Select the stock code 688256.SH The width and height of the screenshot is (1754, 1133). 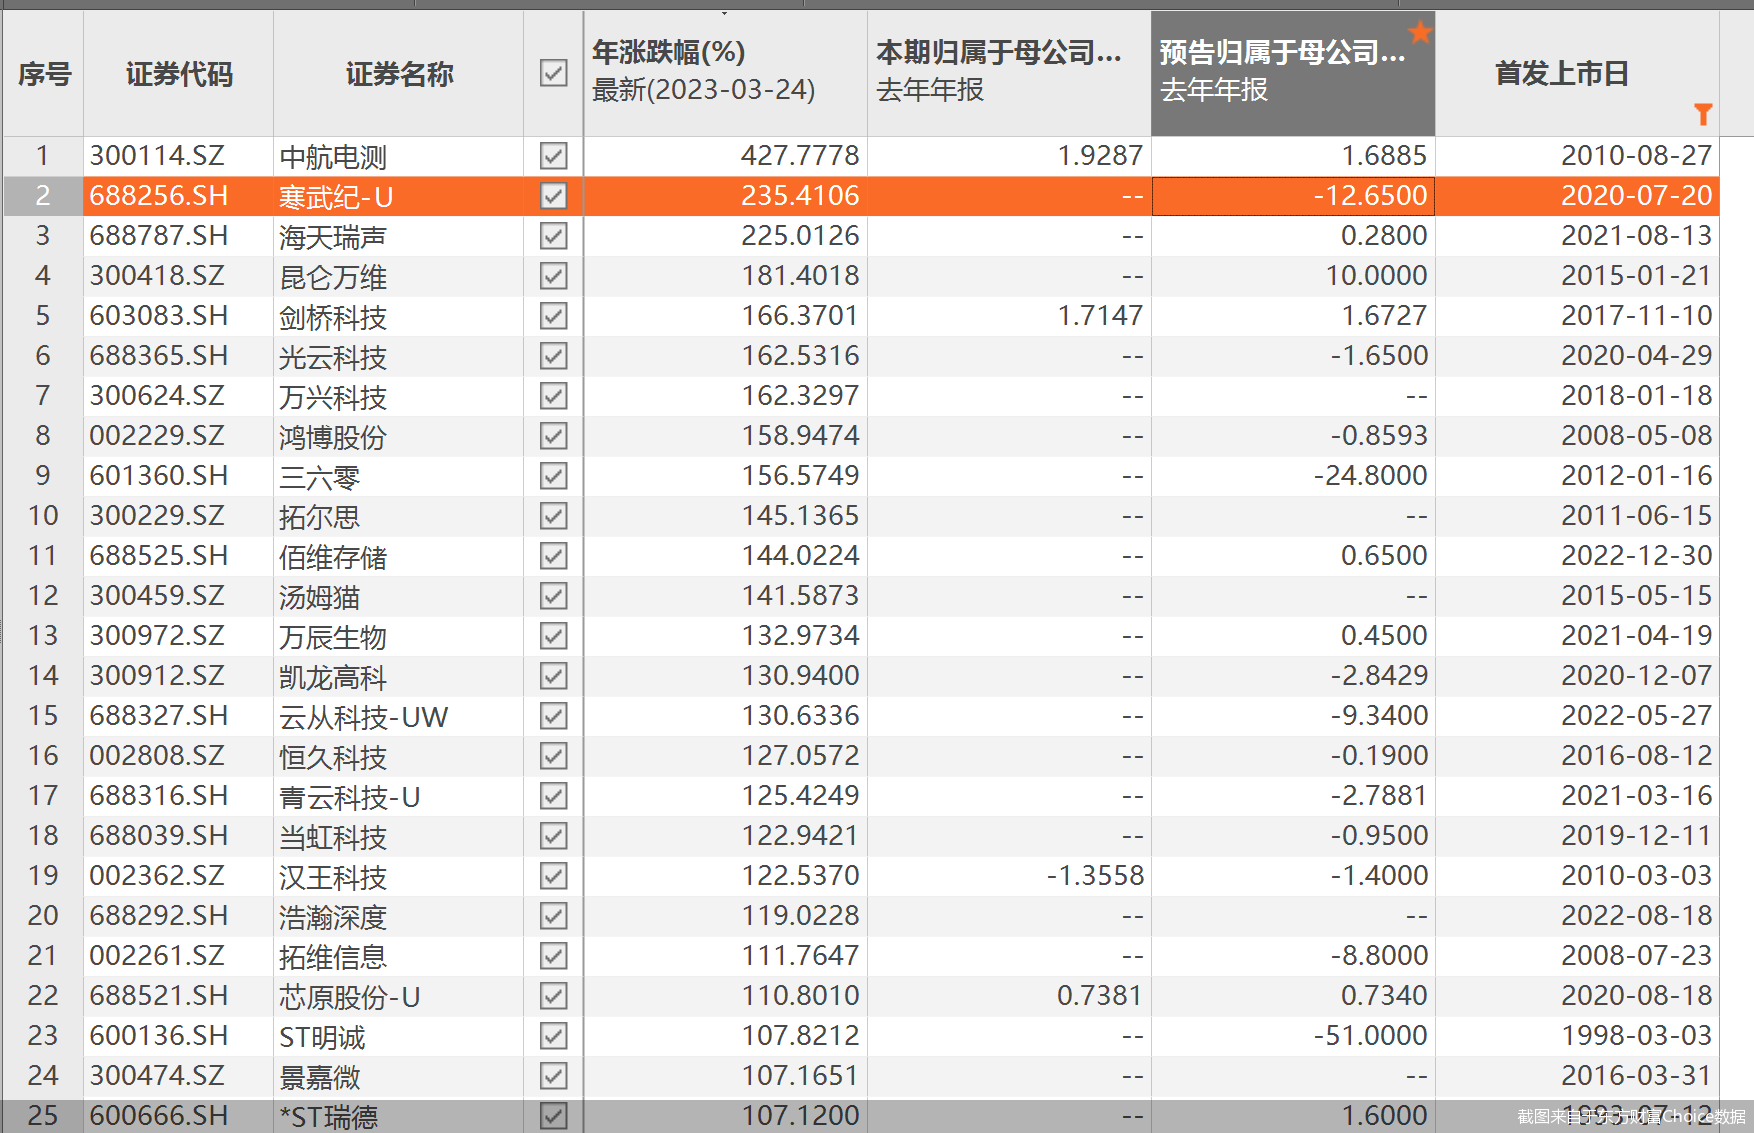(x=159, y=196)
